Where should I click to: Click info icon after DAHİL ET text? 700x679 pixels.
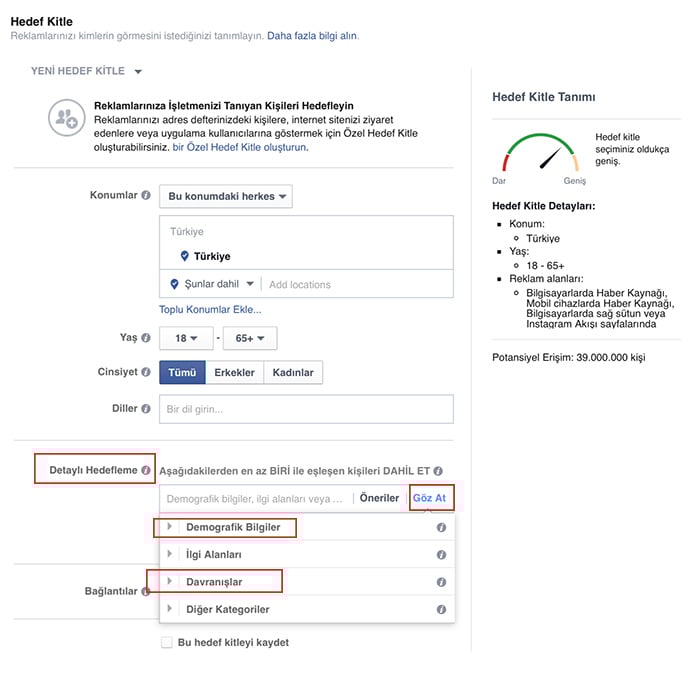(438, 471)
